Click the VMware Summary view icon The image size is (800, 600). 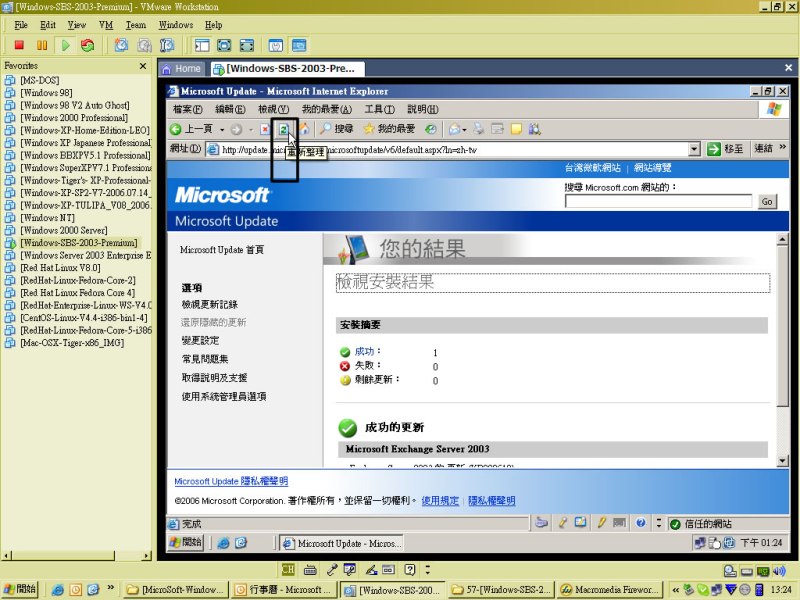pyautogui.click(x=276, y=45)
